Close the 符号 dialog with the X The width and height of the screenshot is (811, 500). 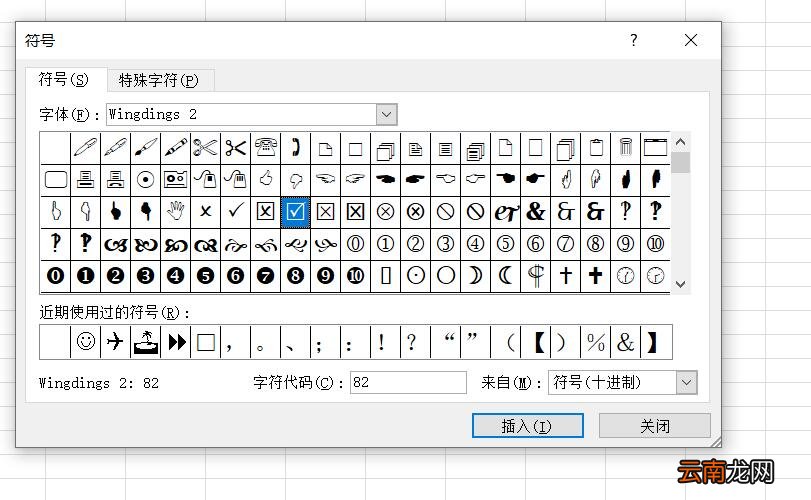click(690, 40)
